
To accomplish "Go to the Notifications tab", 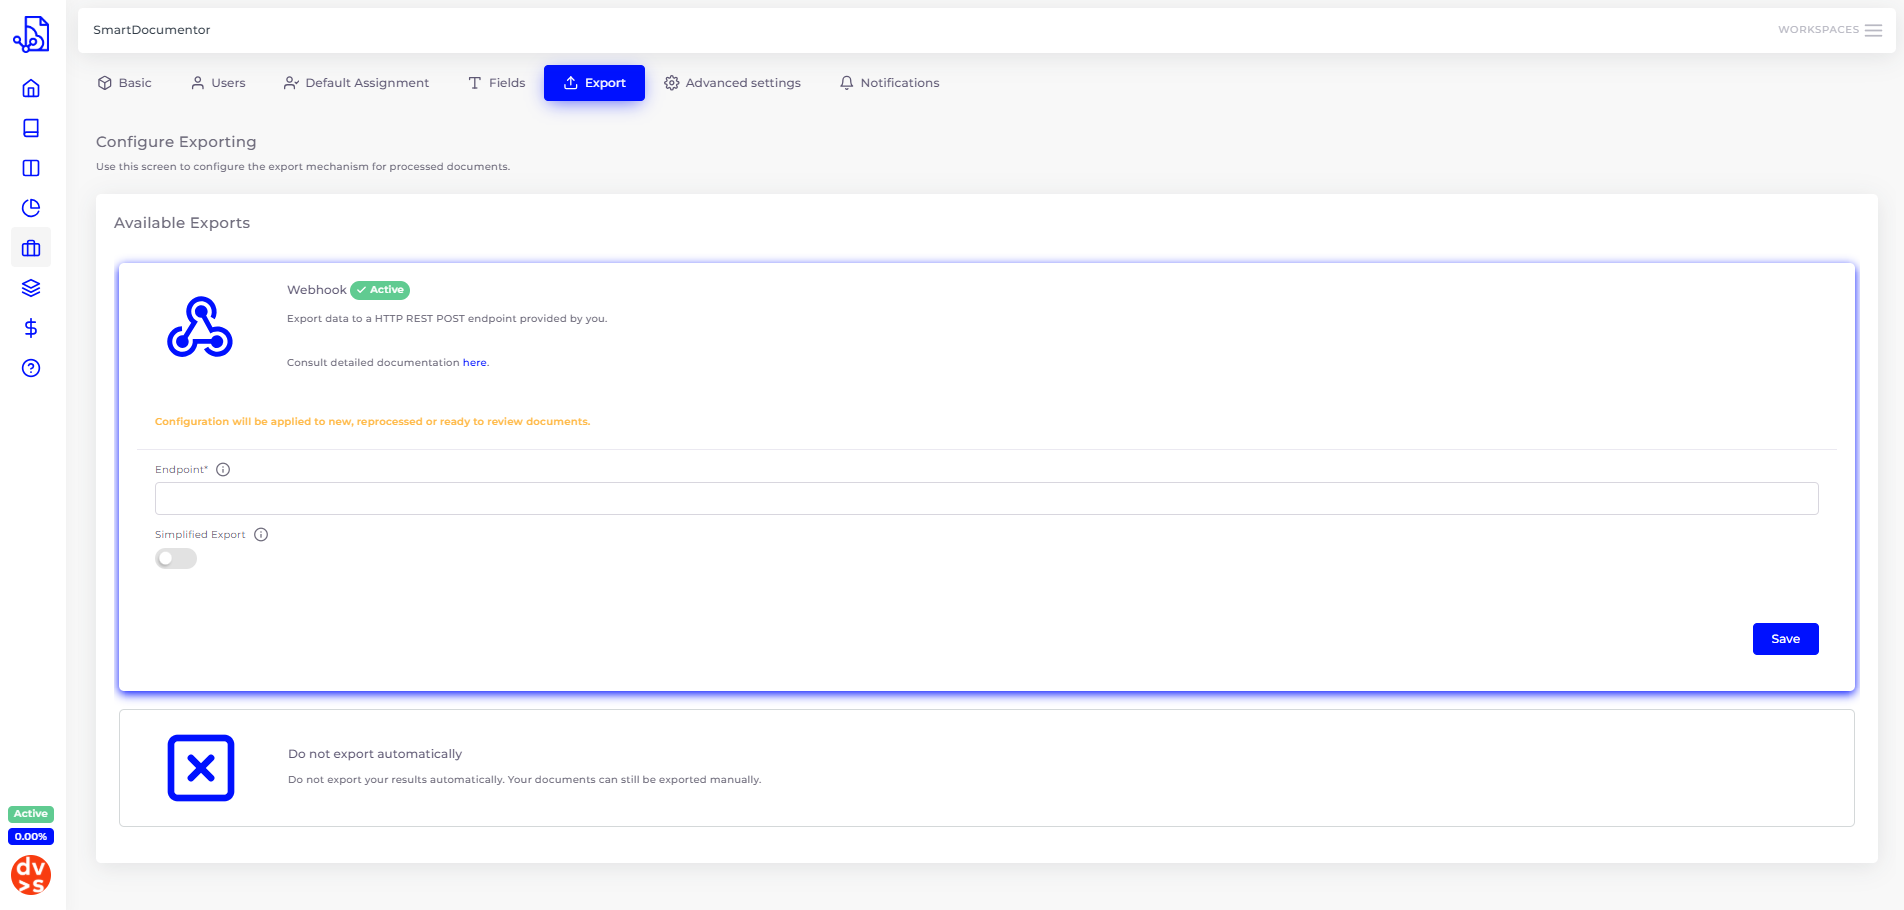I will 889,83.
